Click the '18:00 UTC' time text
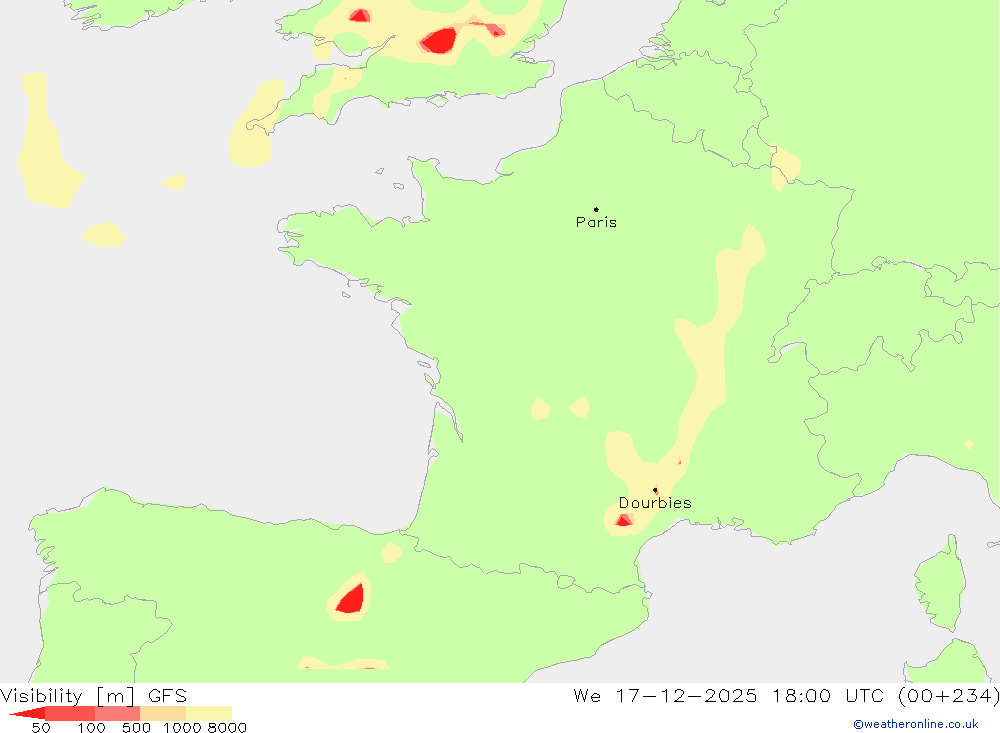This screenshot has width=1000, height=733. (x=828, y=695)
